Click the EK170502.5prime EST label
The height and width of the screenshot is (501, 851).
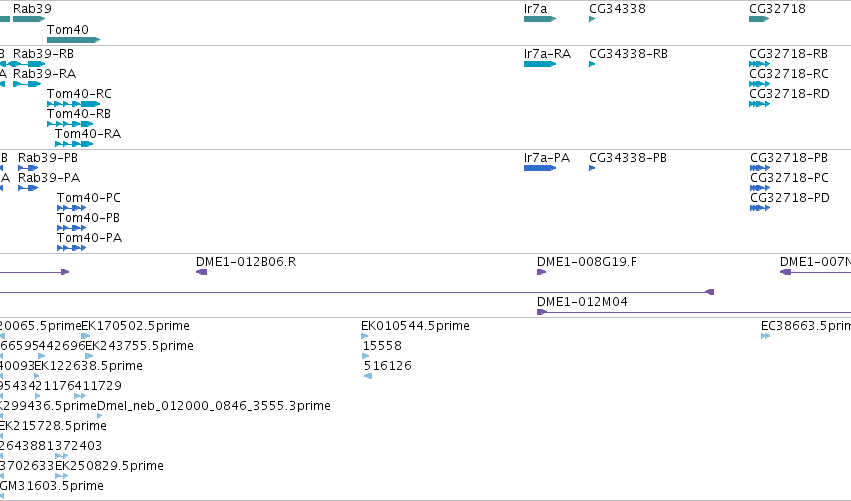[136, 326]
